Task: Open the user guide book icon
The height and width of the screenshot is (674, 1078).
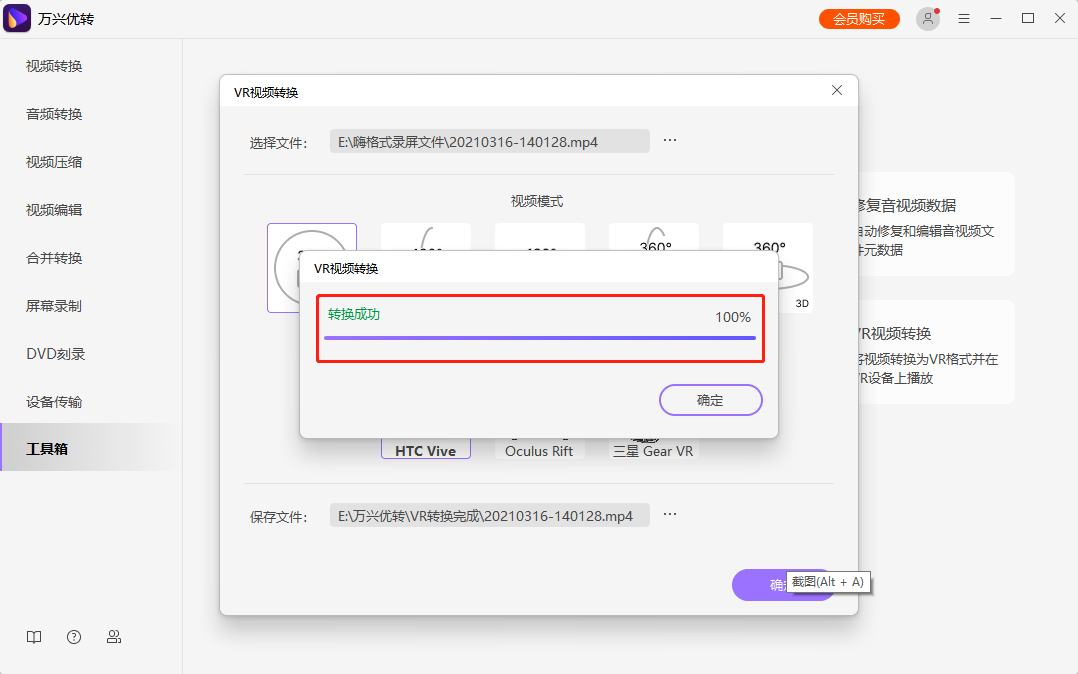Action: click(33, 637)
